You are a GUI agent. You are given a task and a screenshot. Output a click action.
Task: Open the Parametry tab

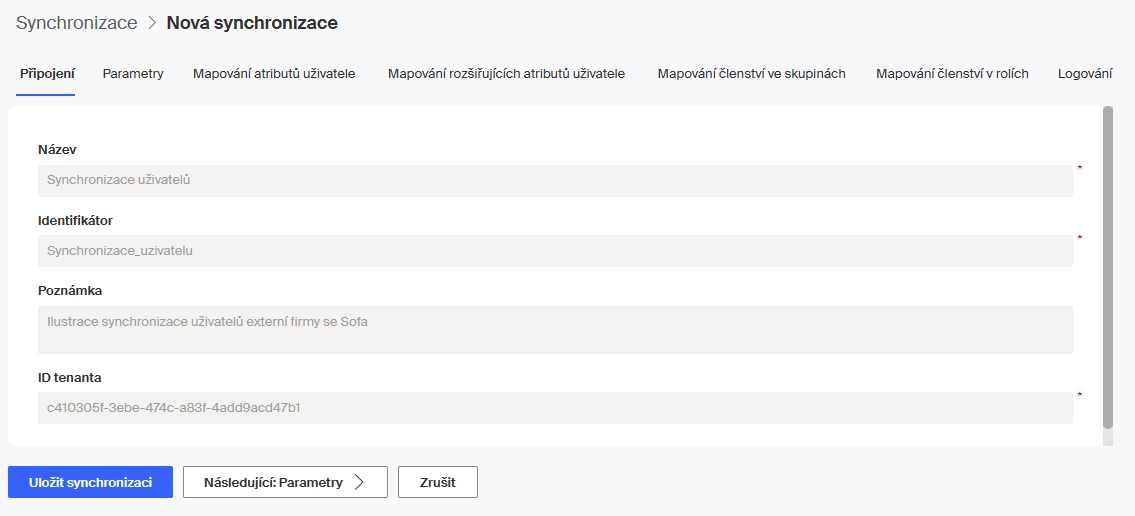pyautogui.click(x=133, y=74)
